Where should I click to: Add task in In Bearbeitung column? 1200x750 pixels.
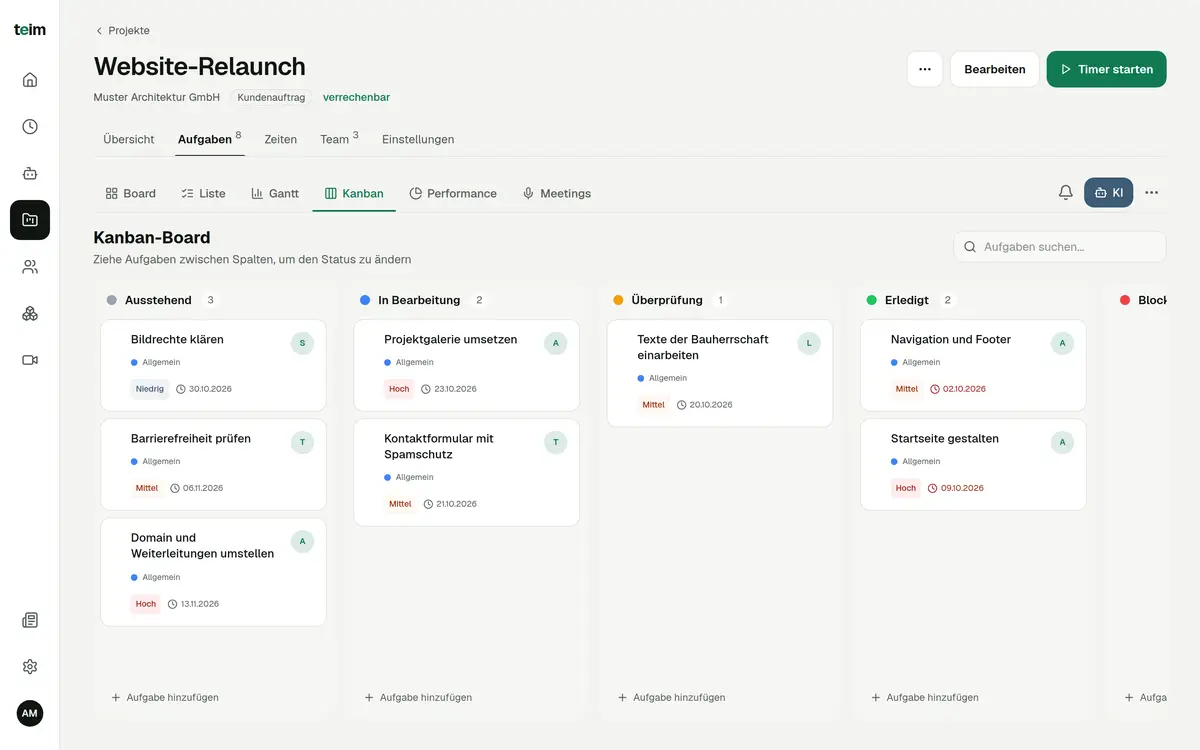point(418,697)
